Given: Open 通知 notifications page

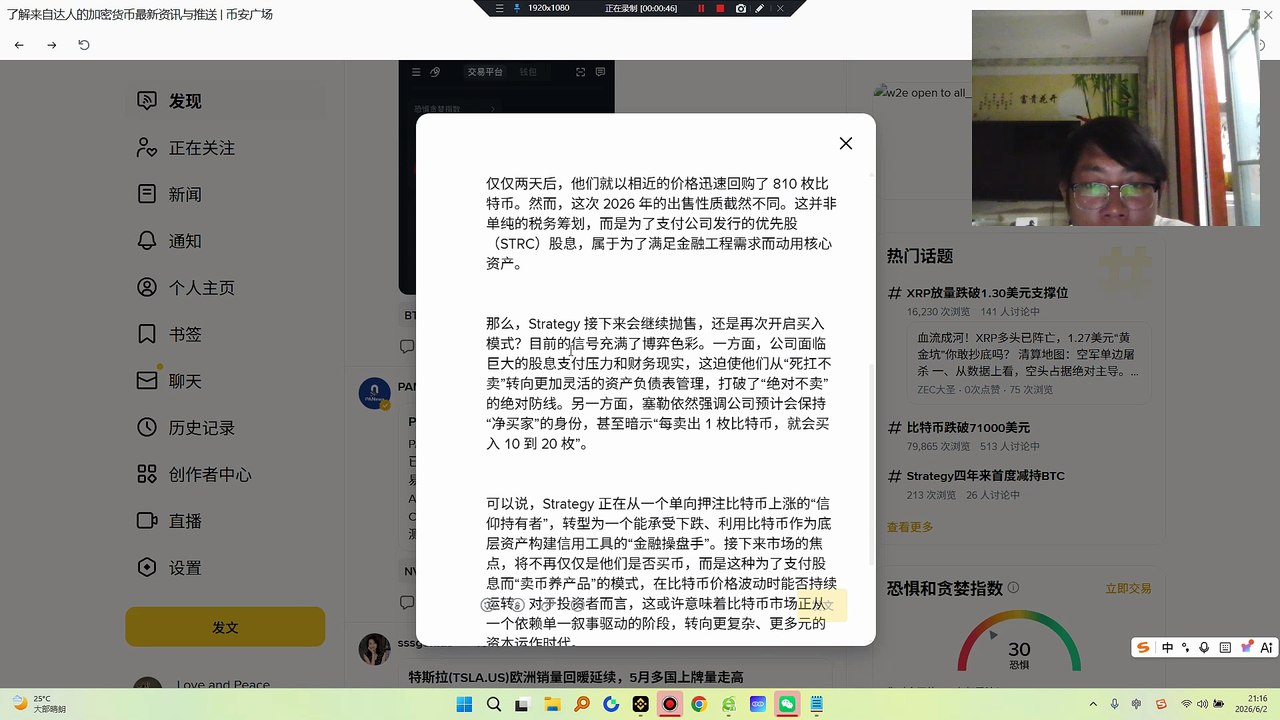Looking at the screenshot, I should (185, 241).
